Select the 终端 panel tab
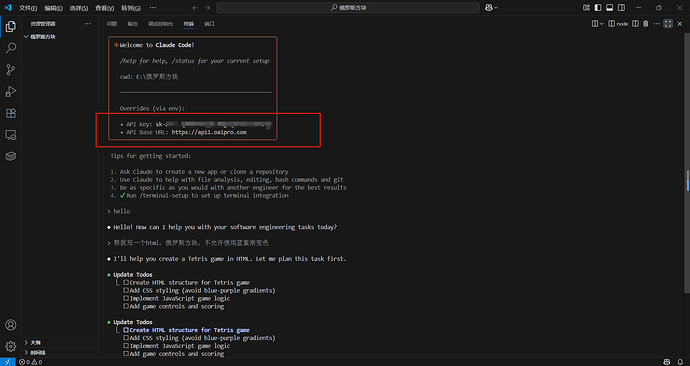This screenshot has width=690, height=366. click(x=188, y=24)
